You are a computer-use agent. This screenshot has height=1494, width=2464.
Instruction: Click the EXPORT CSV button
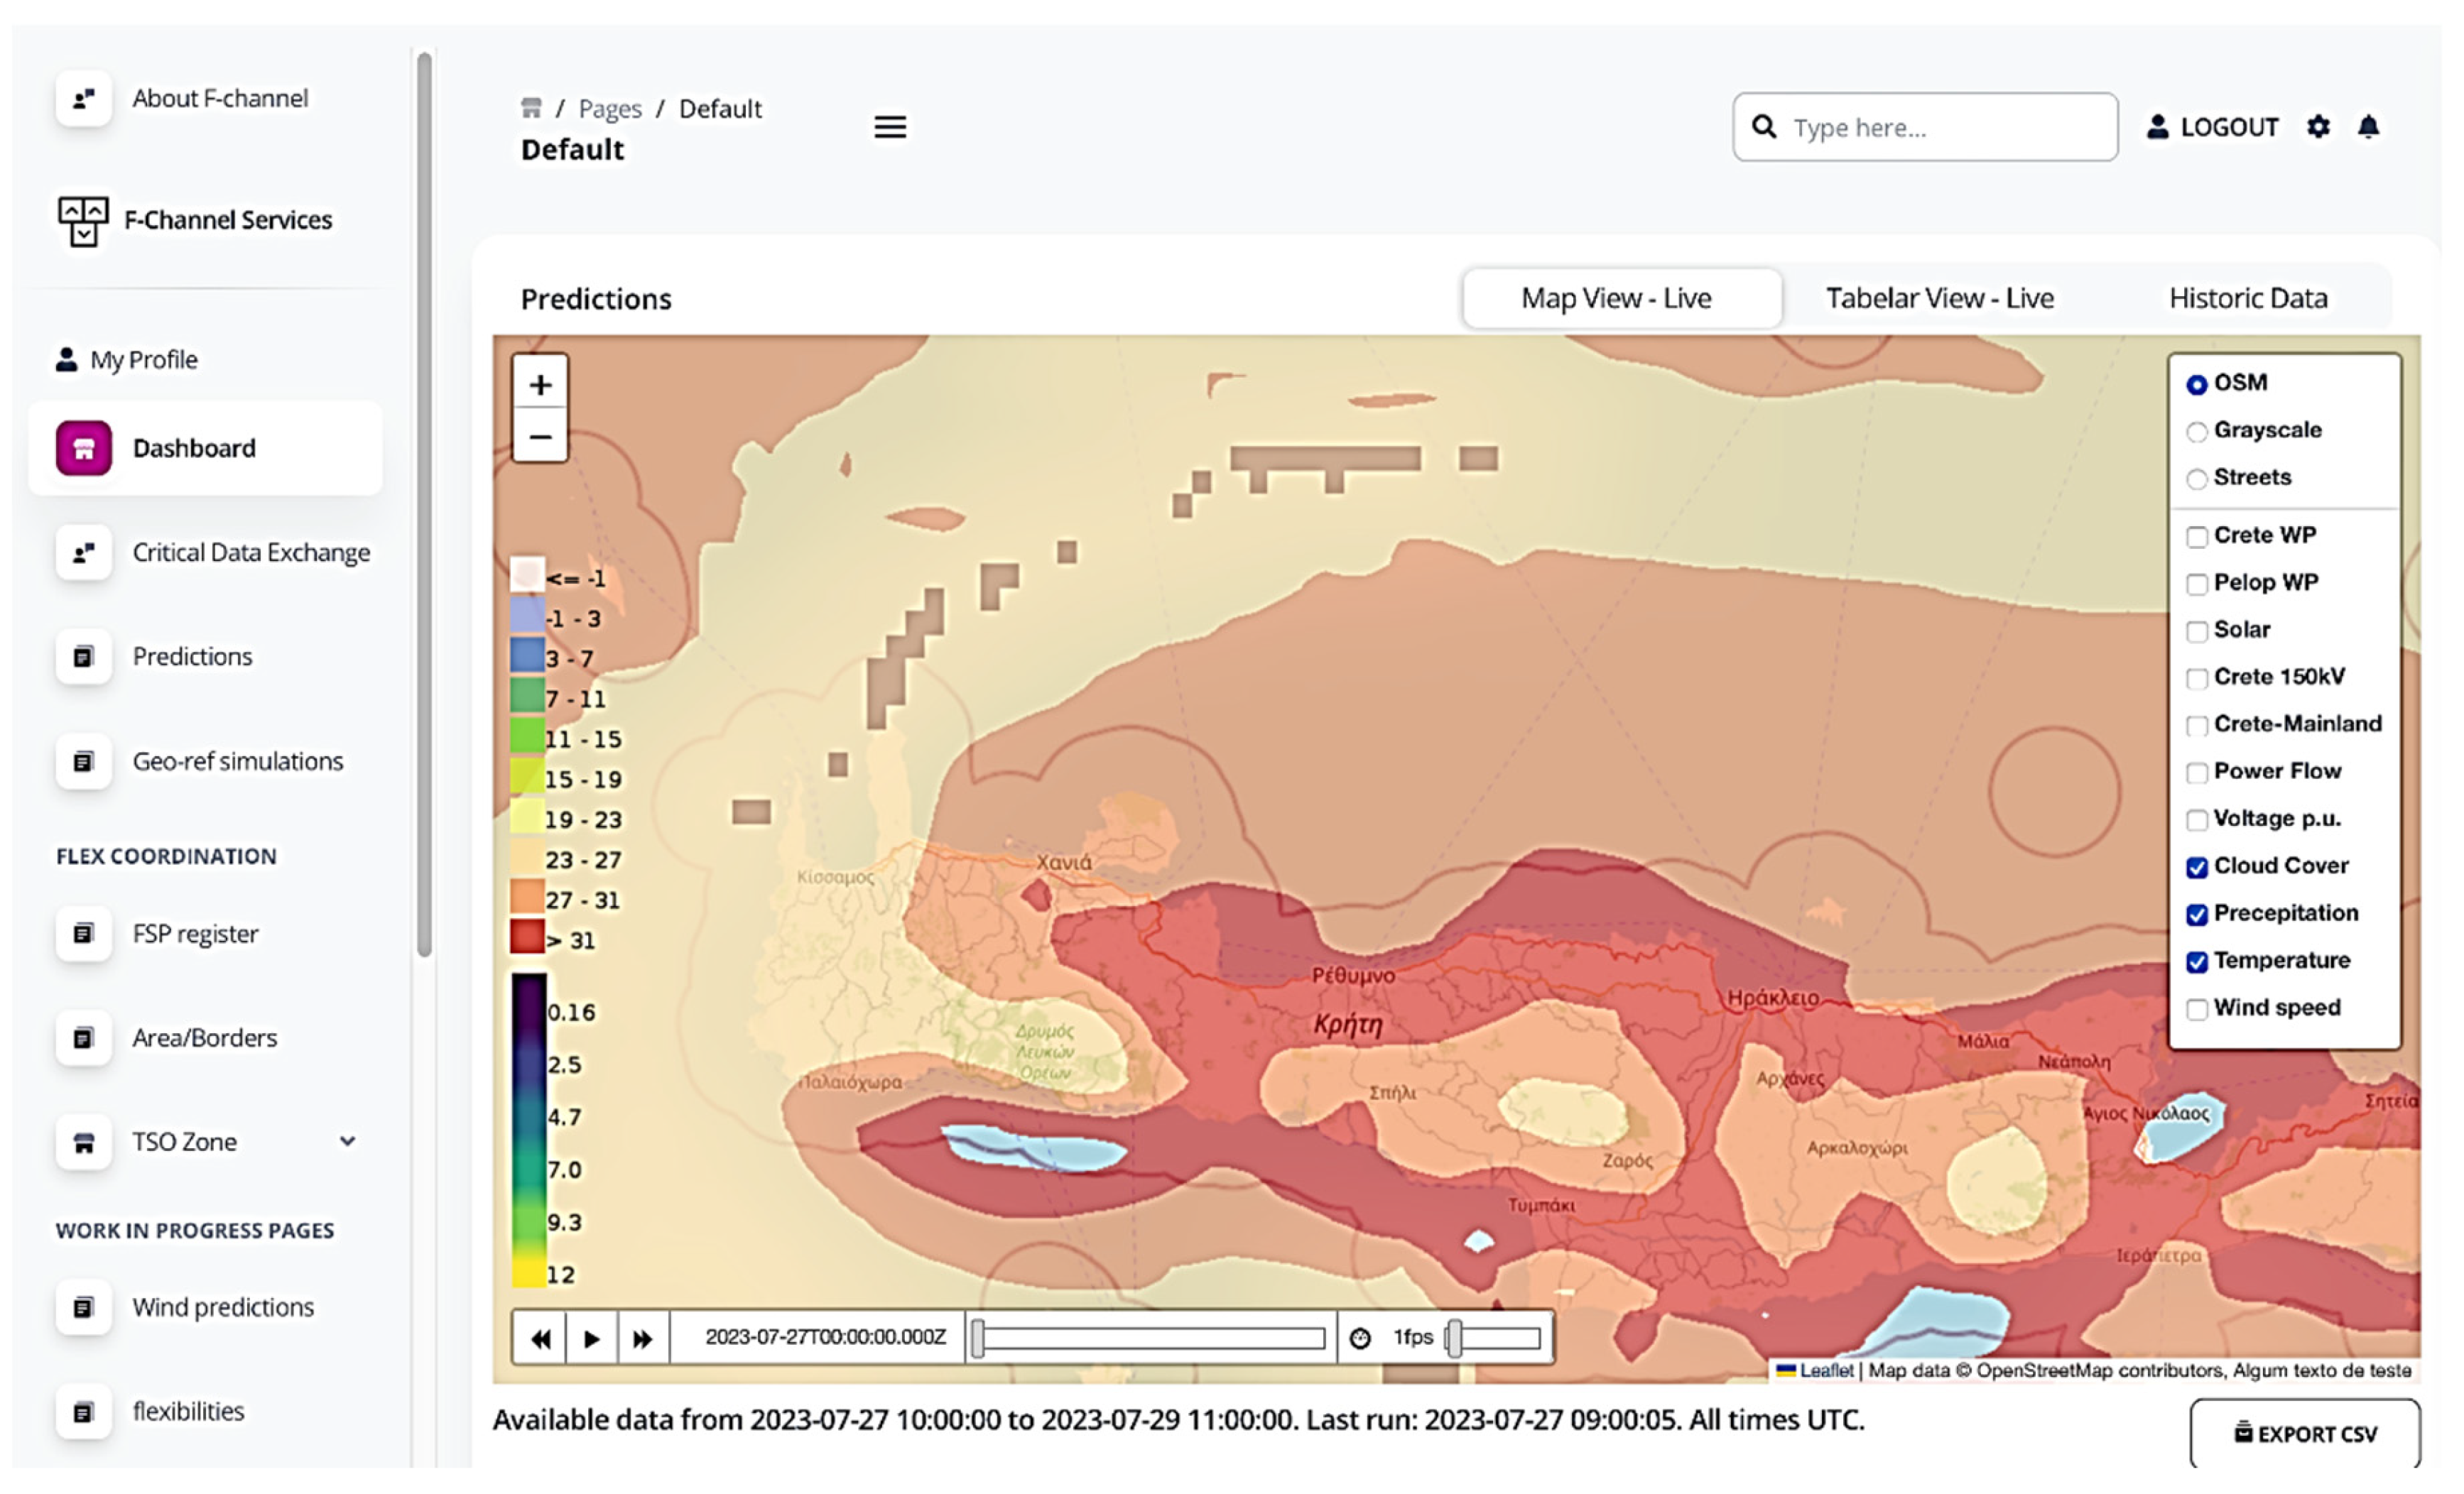pyautogui.click(x=2305, y=1433)
